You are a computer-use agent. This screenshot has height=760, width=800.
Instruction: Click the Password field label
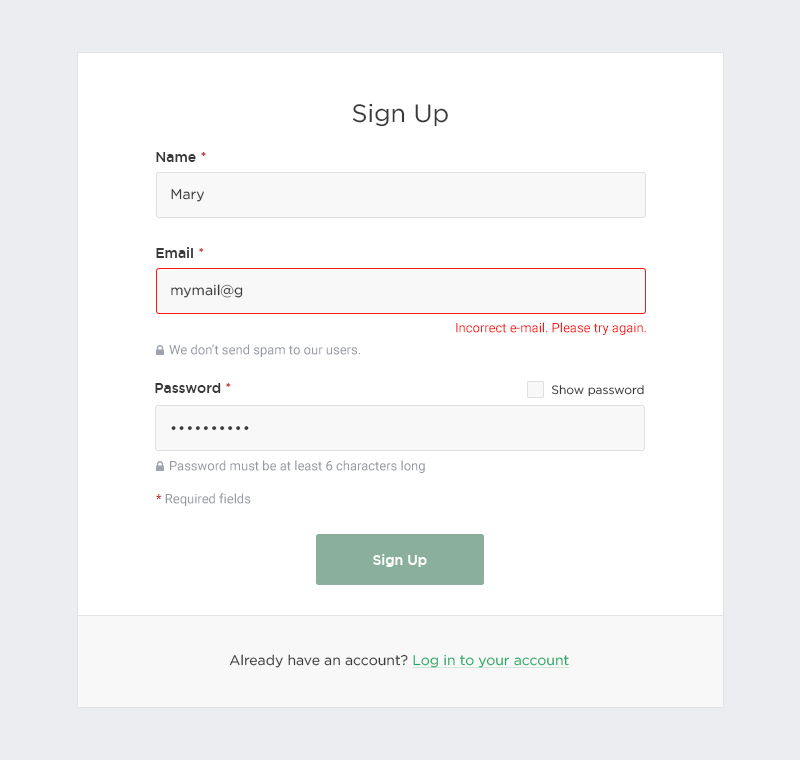(186, 388)
